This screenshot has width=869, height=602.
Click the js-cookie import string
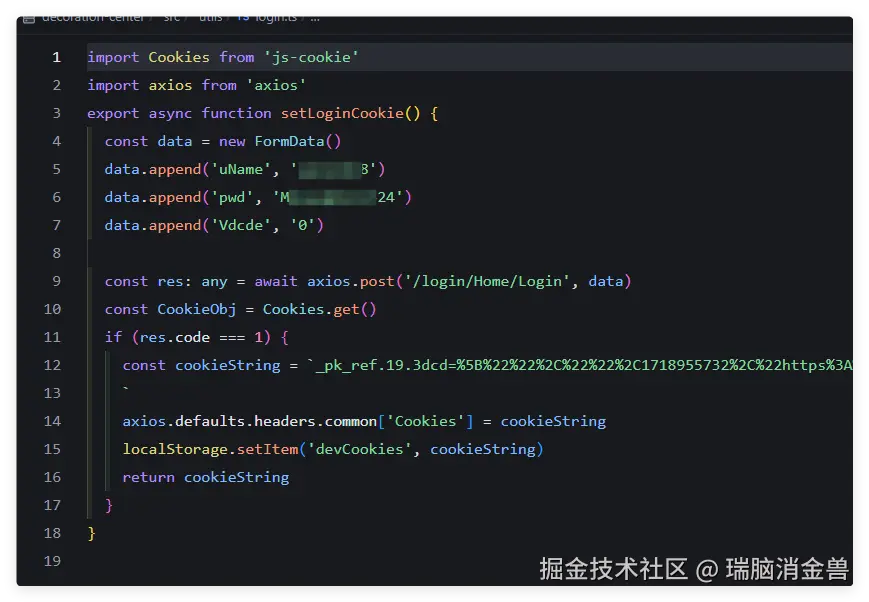(x=310, y=57)
